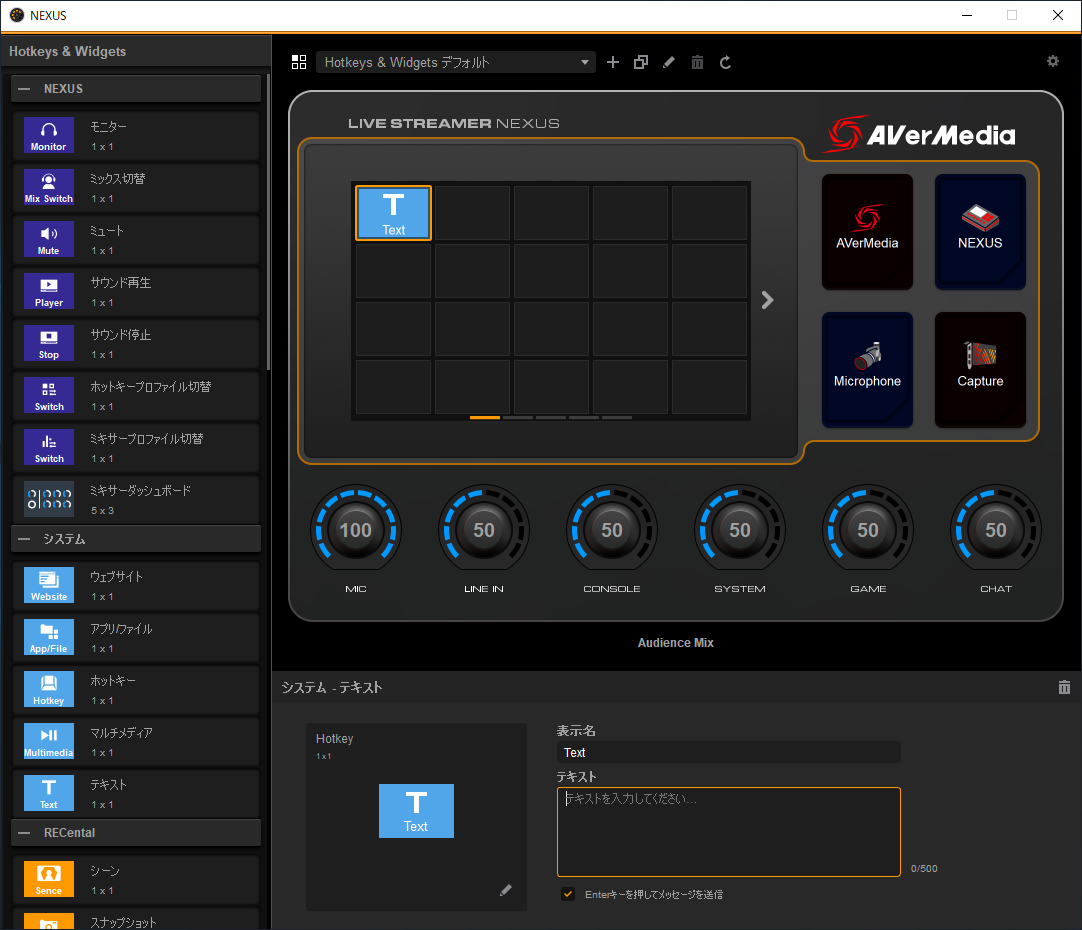Adjust the MIC volume knob
1082x930 pixels.
[x=356, y=530]
